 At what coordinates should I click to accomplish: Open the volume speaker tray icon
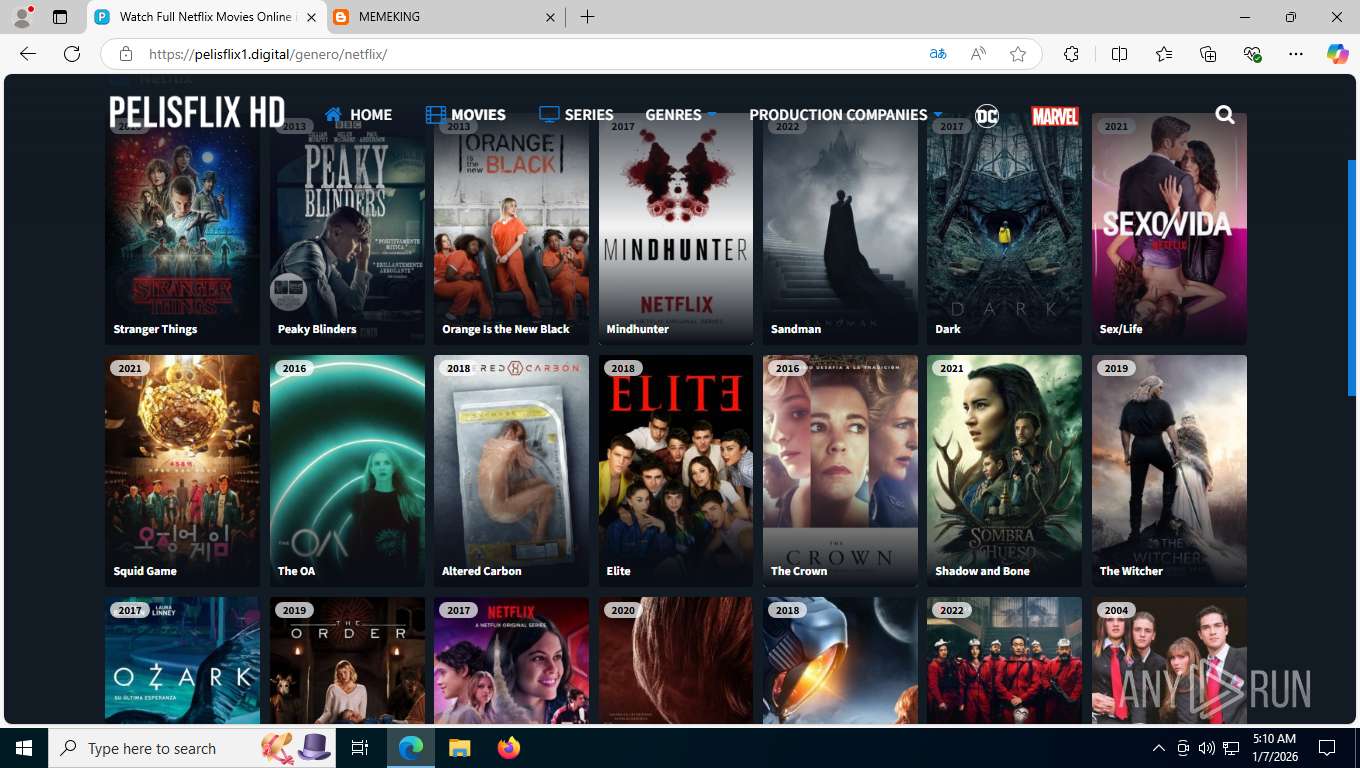(x=1207, y=748)
